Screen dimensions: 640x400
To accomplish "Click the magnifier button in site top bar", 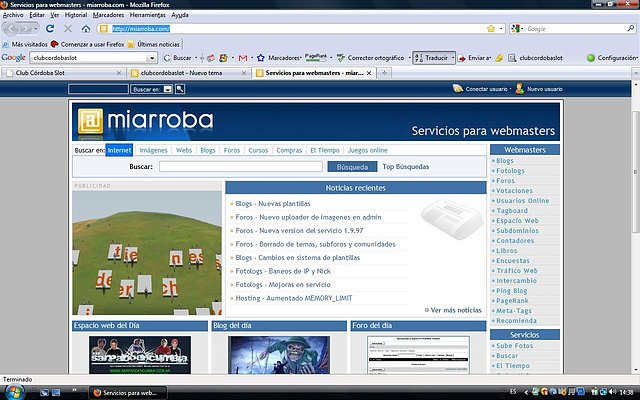I will click(180, 89).
